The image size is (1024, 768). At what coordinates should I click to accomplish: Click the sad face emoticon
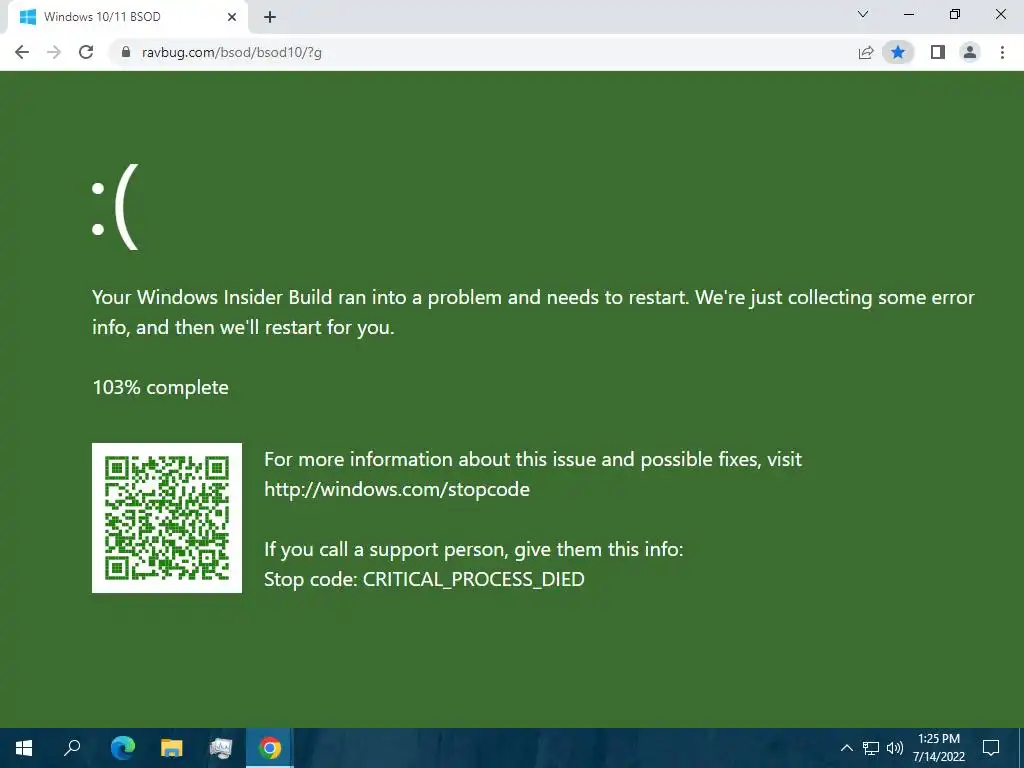115,207
